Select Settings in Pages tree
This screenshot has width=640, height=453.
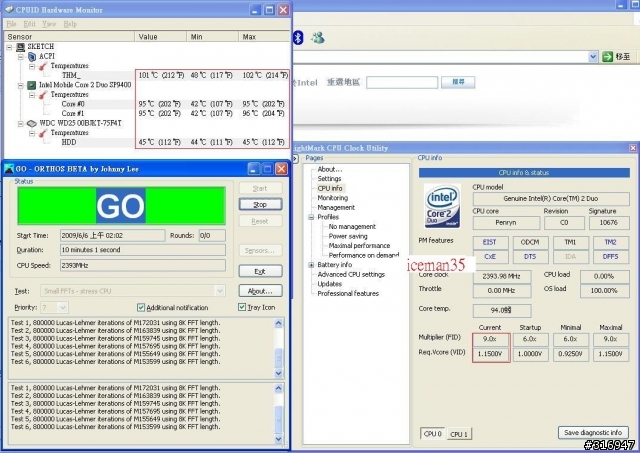(x=329, y=179)
